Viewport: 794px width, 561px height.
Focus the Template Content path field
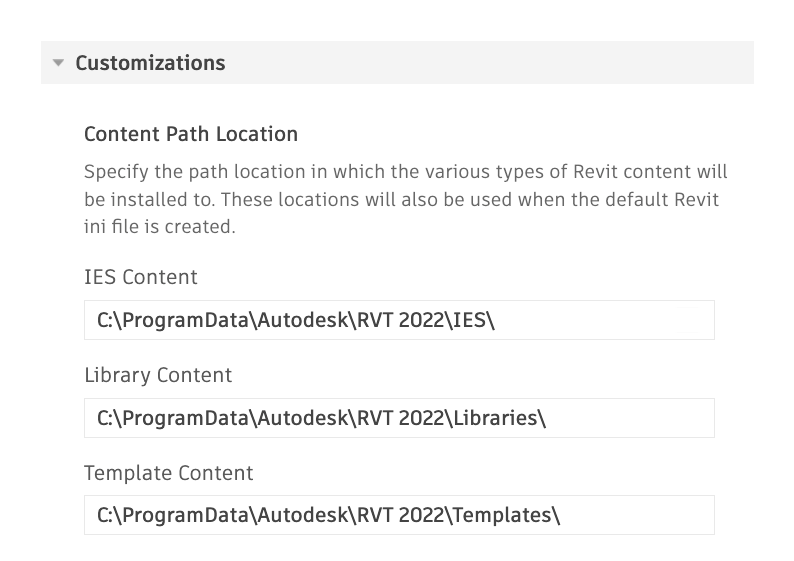(399, 516)
